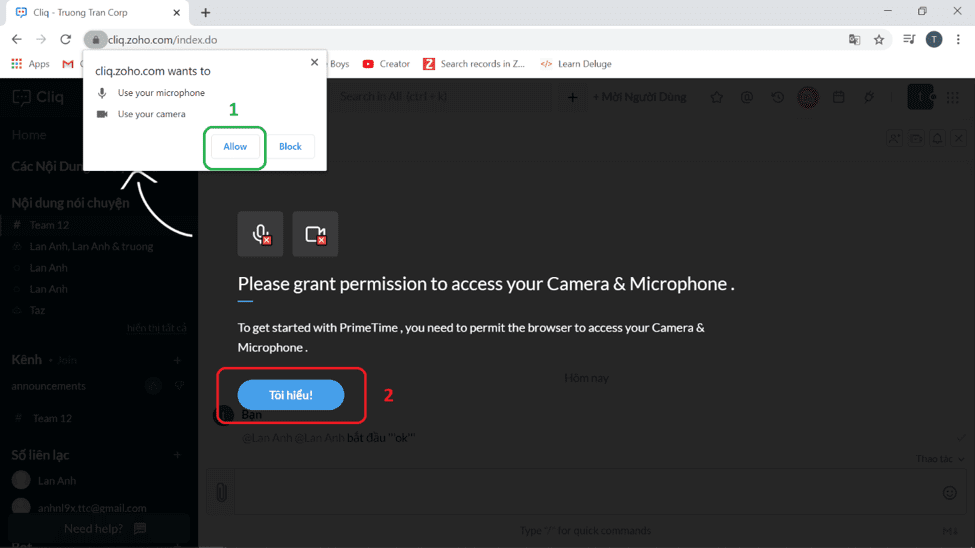Open the announcements channel

click(48, 386)
